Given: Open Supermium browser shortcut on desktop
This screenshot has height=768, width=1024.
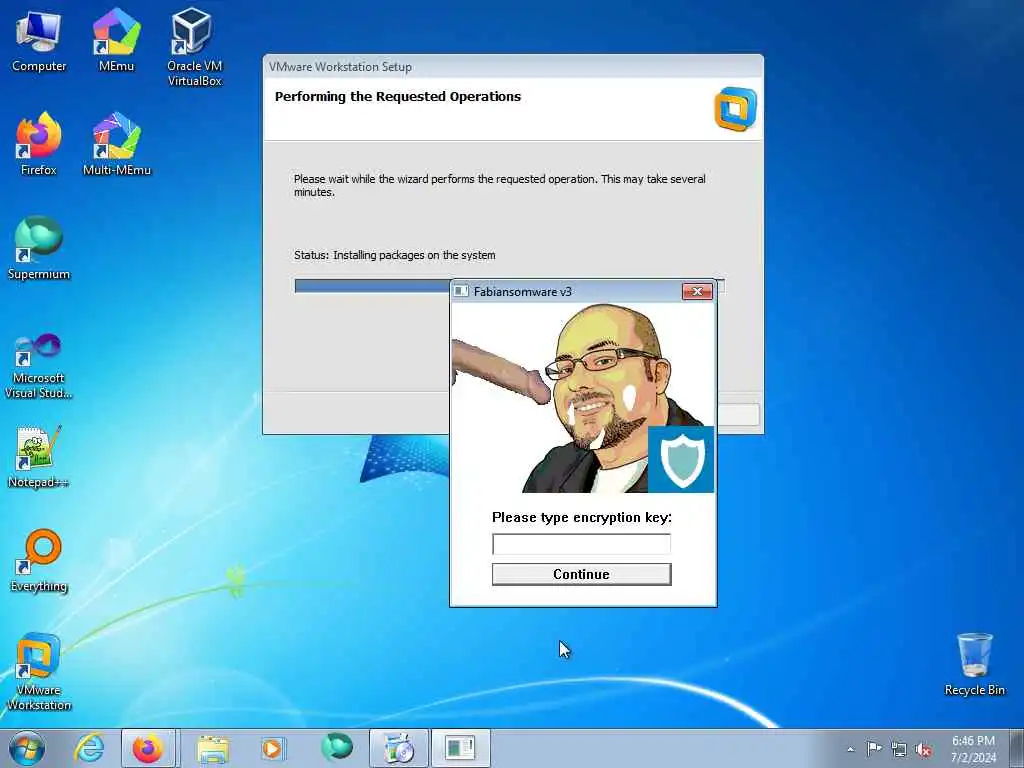Looking at the screenshot, I should (x=39, y=248).
